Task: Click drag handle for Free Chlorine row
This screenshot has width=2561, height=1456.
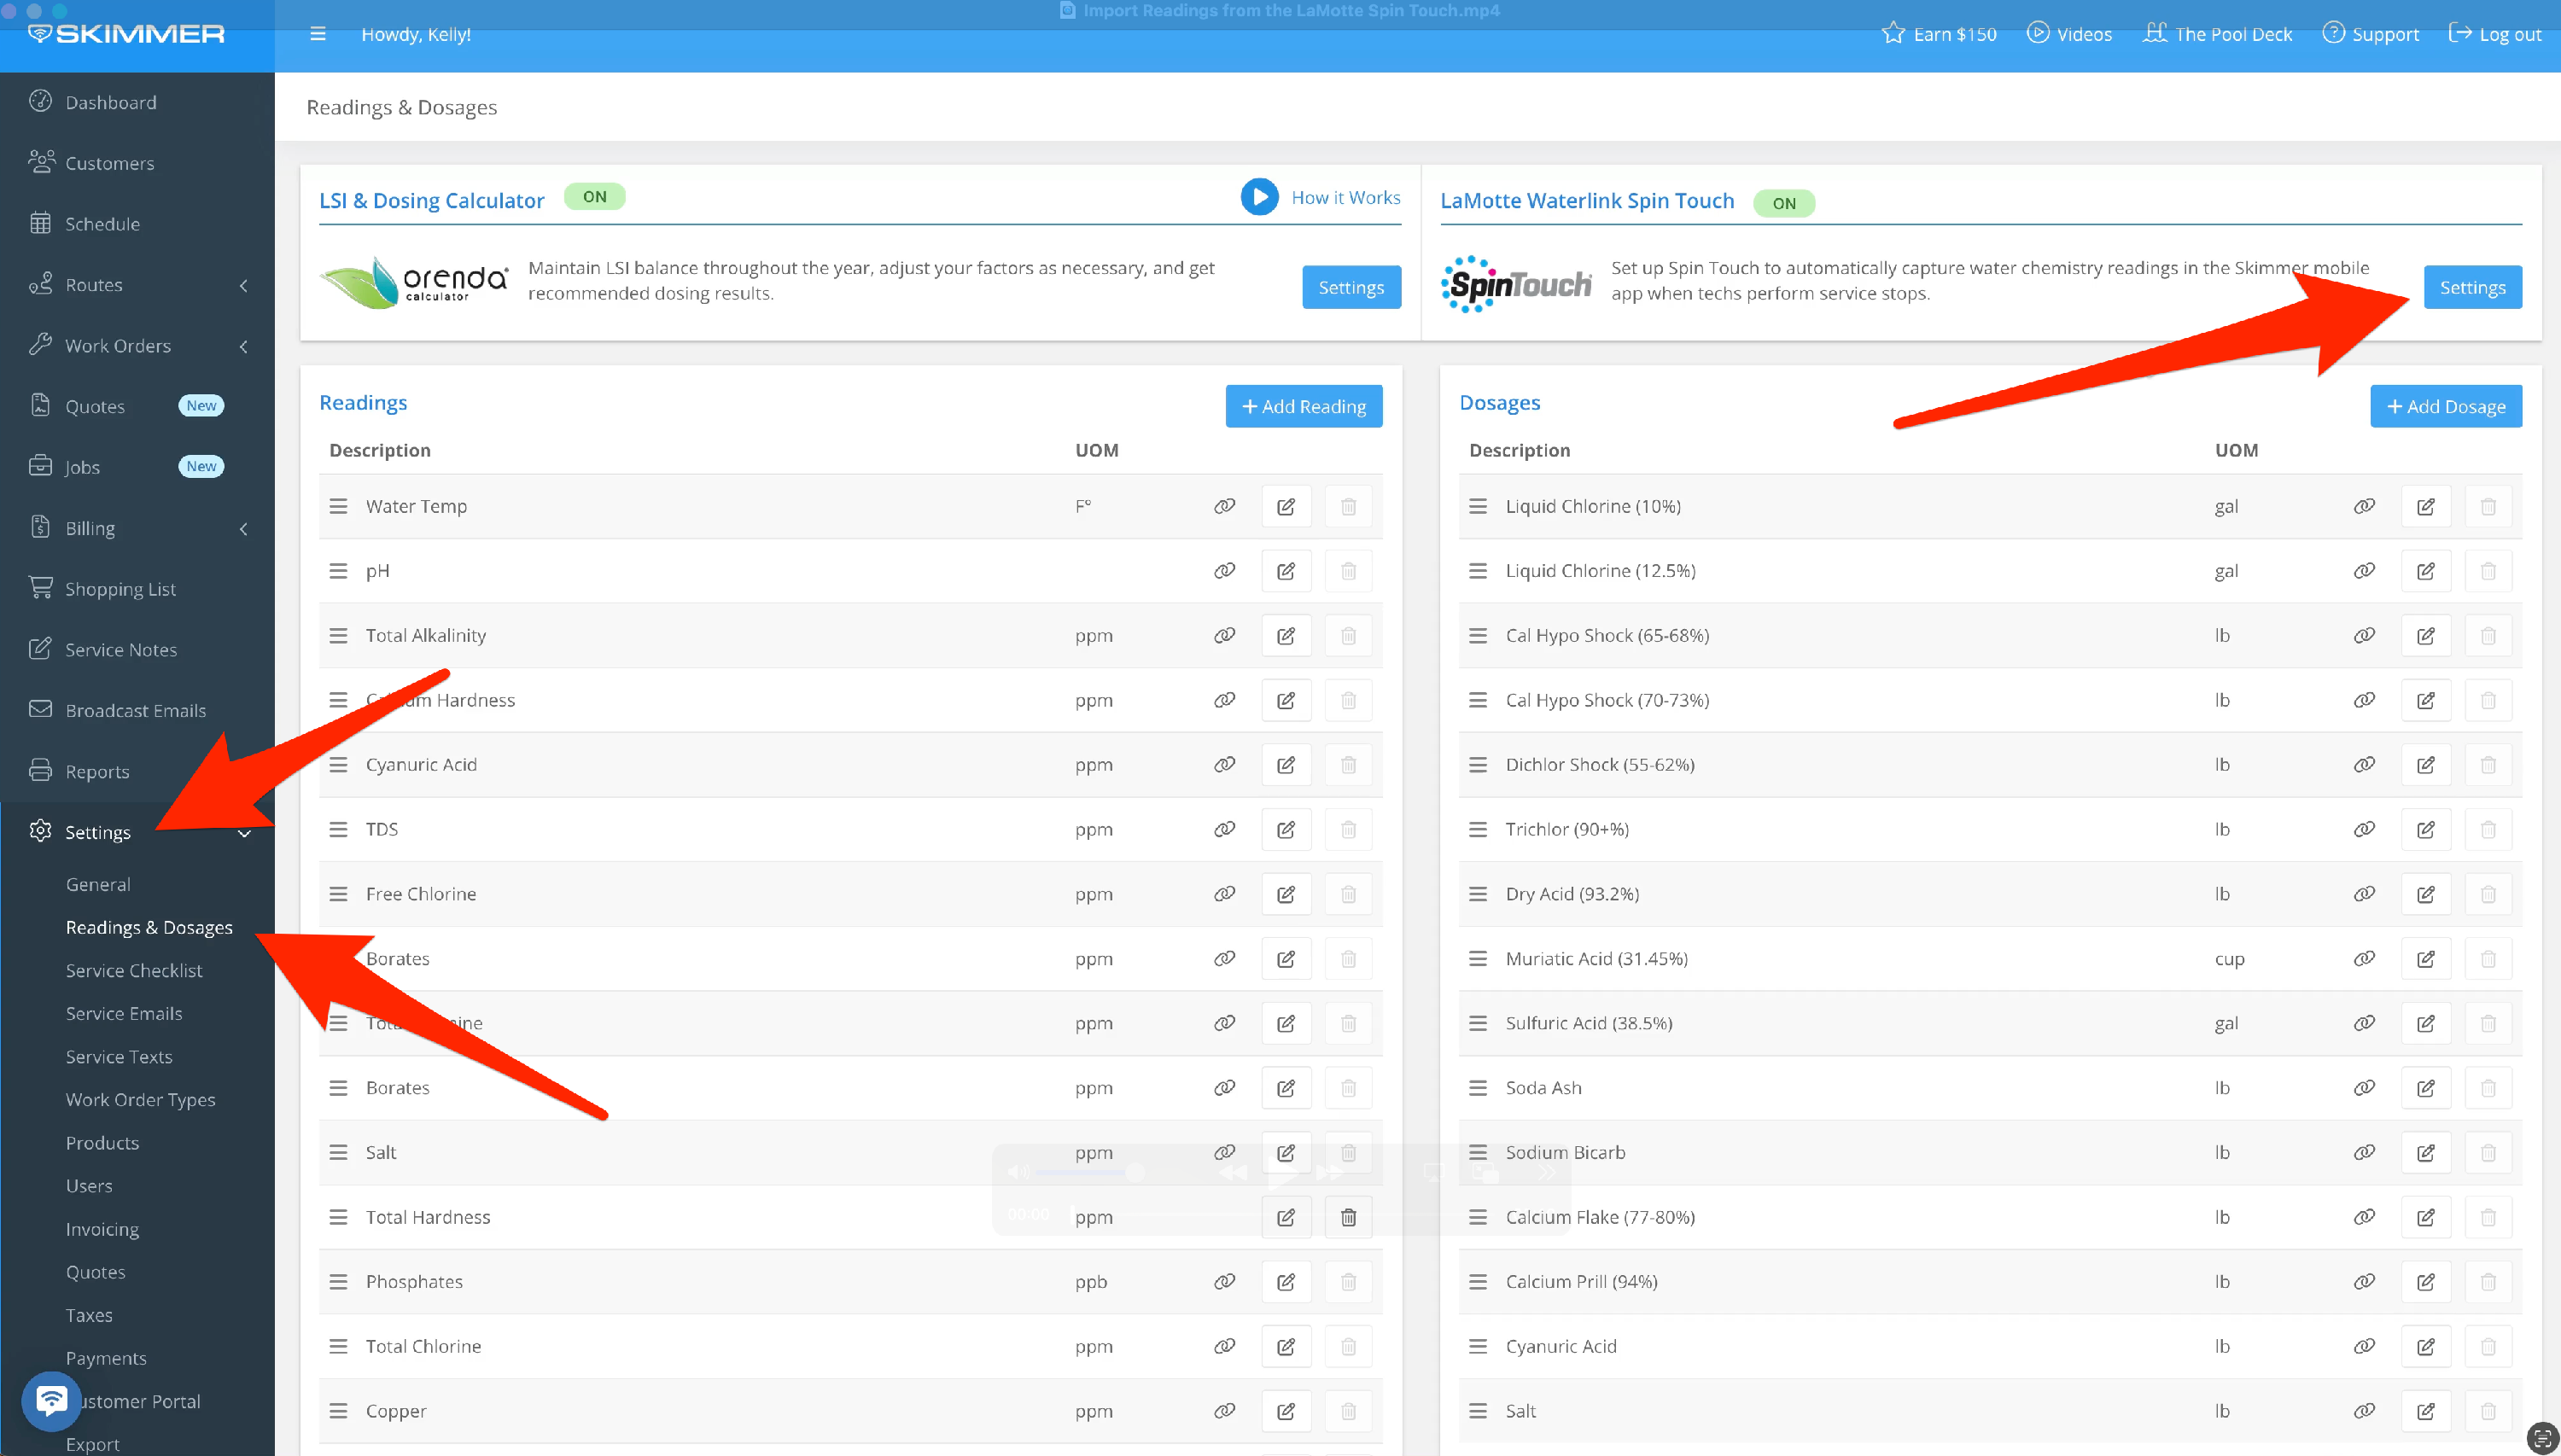Action: point(339,894)
